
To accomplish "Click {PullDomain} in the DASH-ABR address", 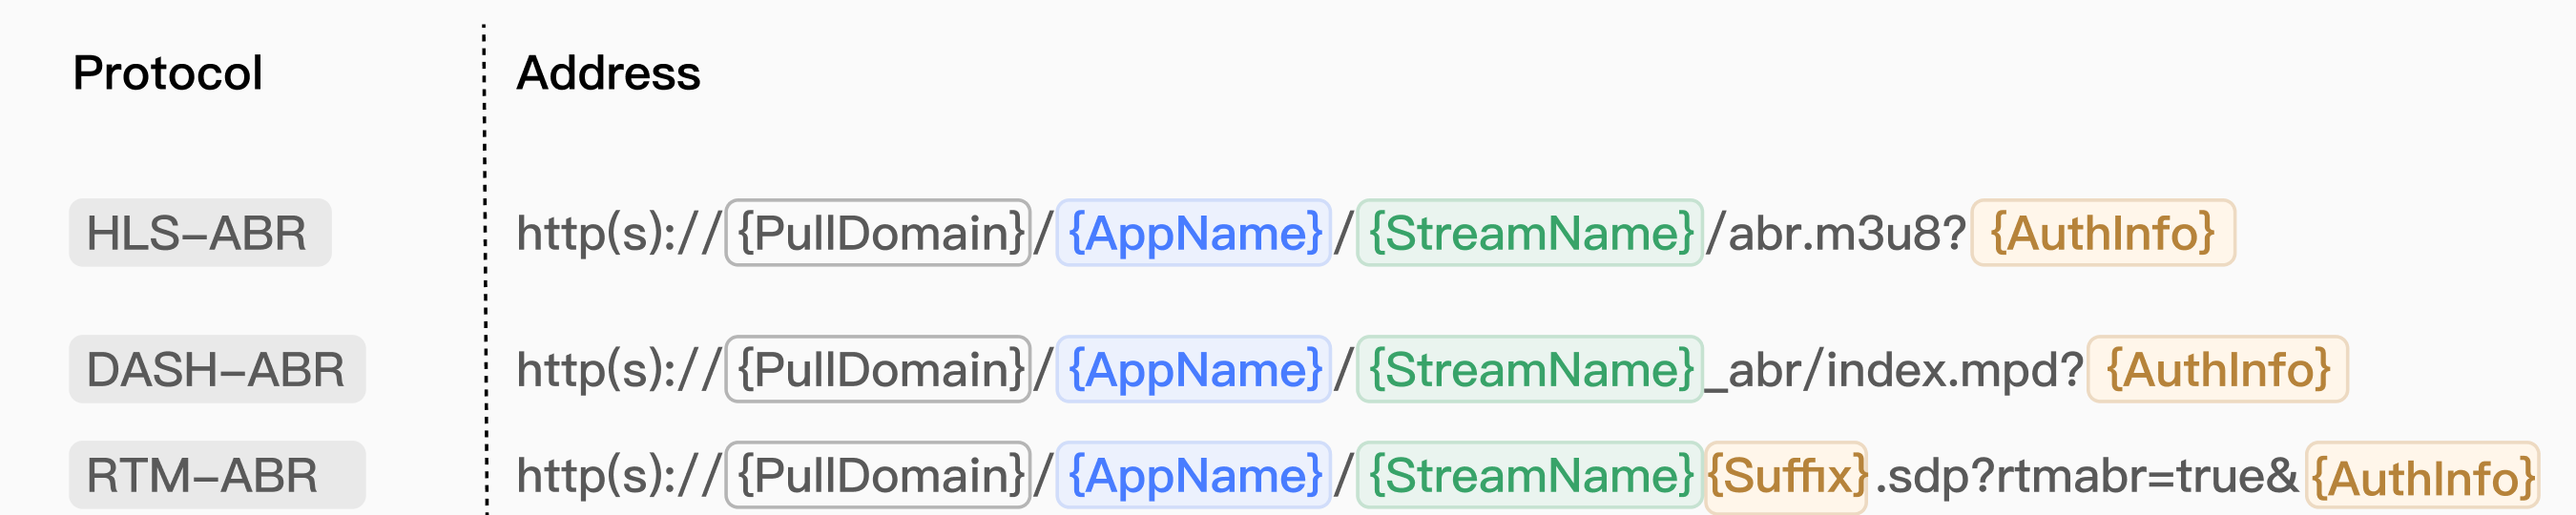I will pyautogui.click(x=878, y=369).
